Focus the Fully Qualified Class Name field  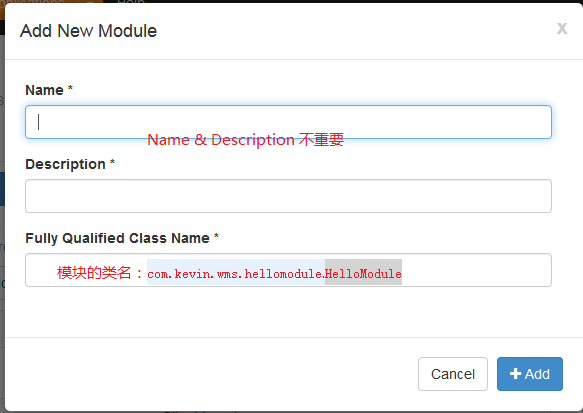tap(288, 270)
